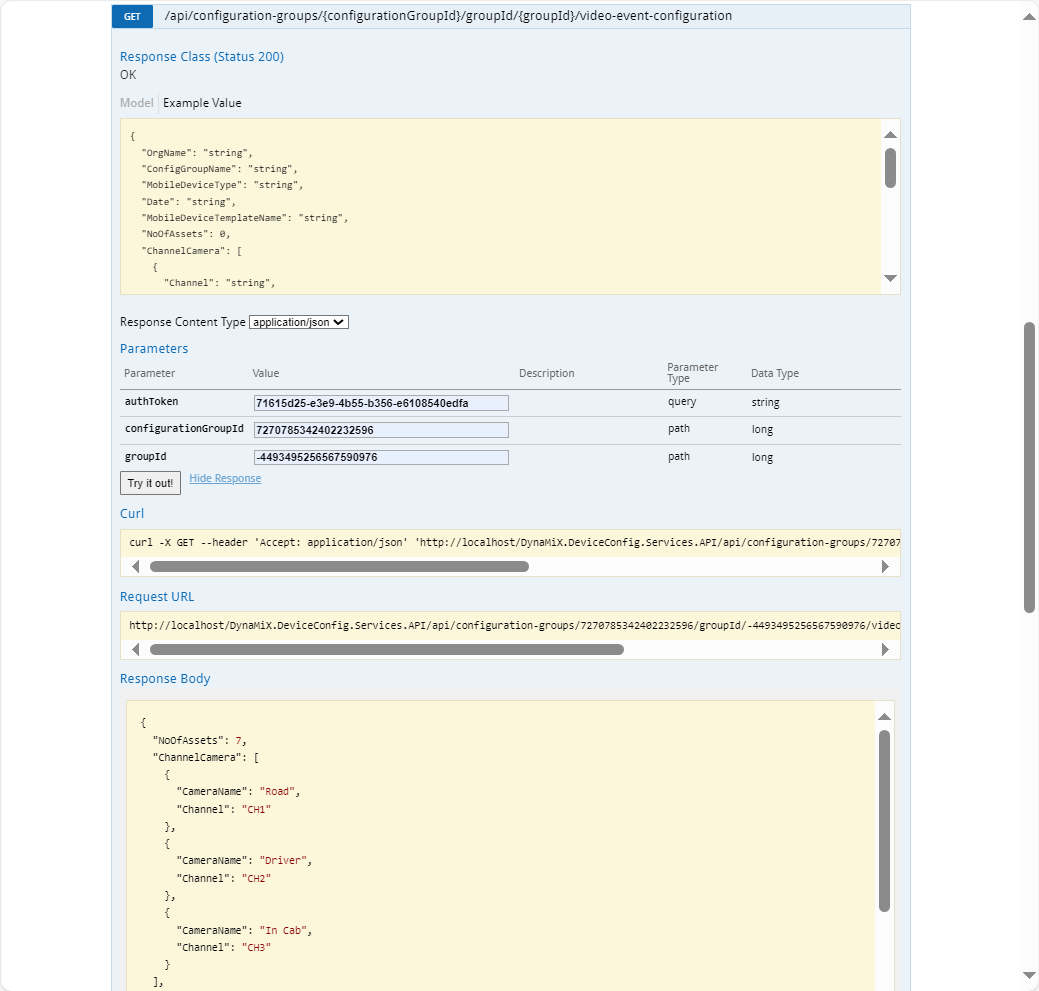Open Response Content Type dropdown
The width and height of the screenshot is (1039, 991).
(x=298, y=322)
